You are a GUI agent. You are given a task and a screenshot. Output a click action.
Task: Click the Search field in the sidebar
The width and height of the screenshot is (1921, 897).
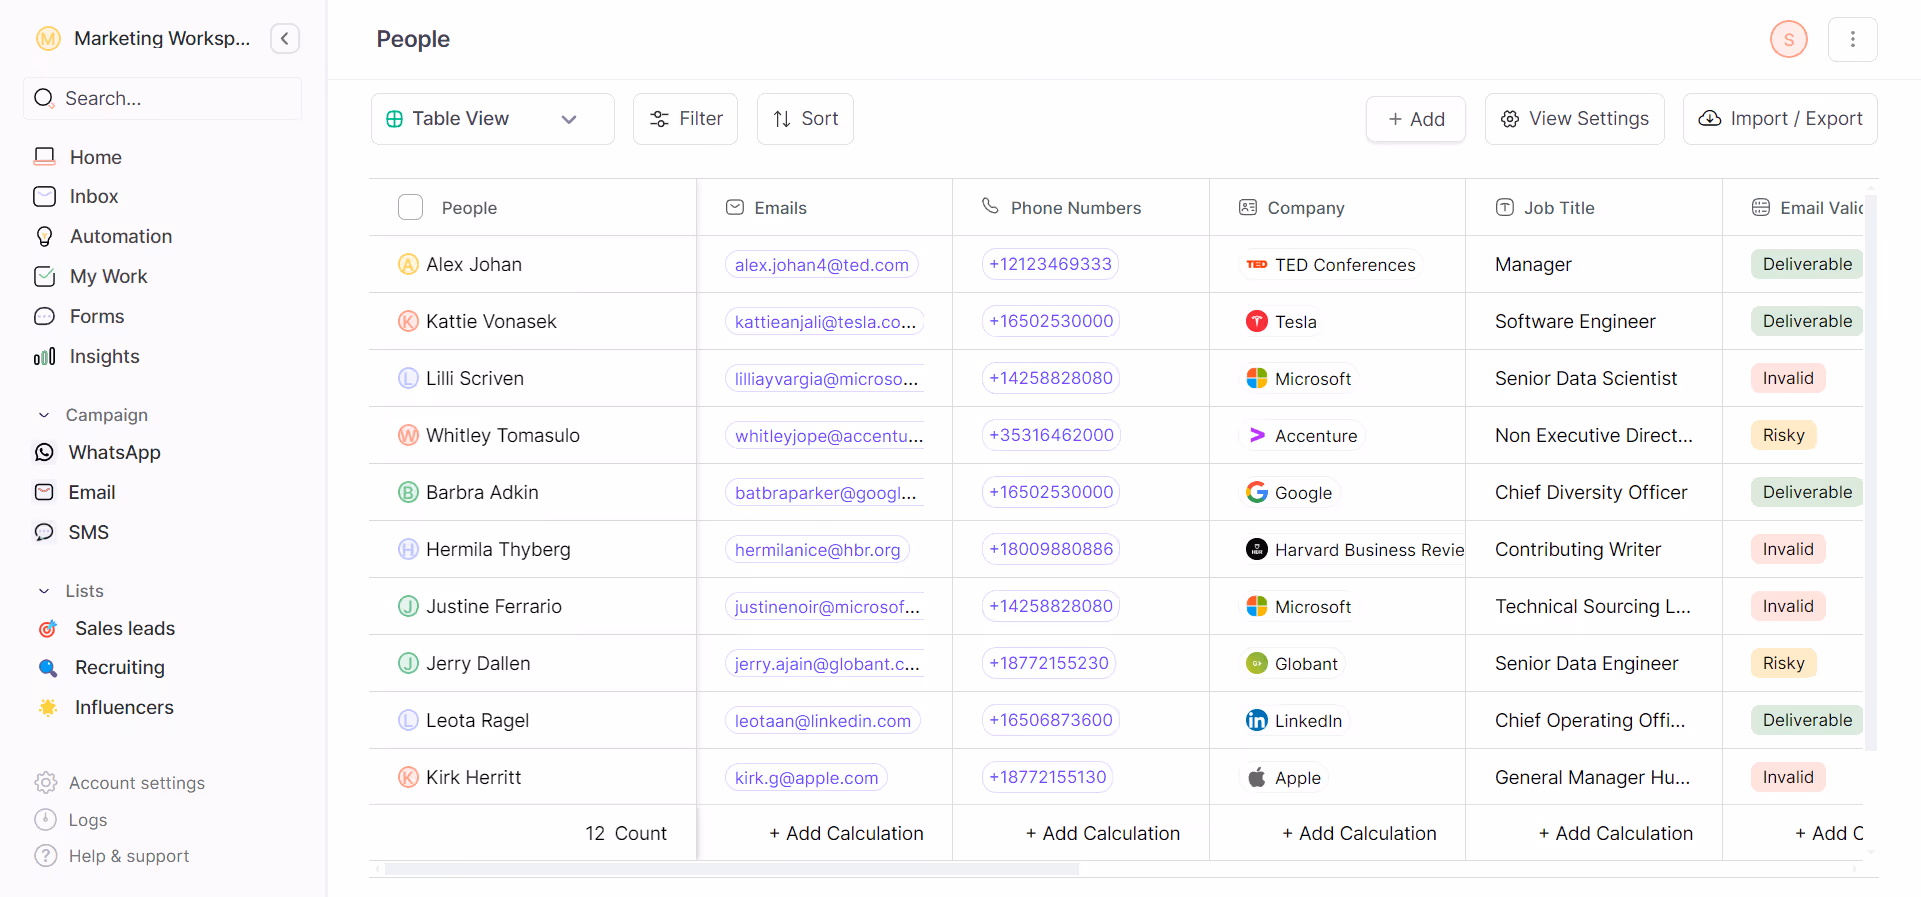click(x=162, y=98)
